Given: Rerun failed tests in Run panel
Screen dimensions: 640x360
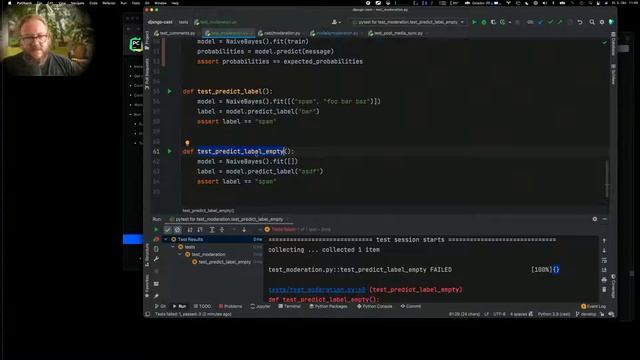Looking at the screenshot, I should click(x=156, y=240).
